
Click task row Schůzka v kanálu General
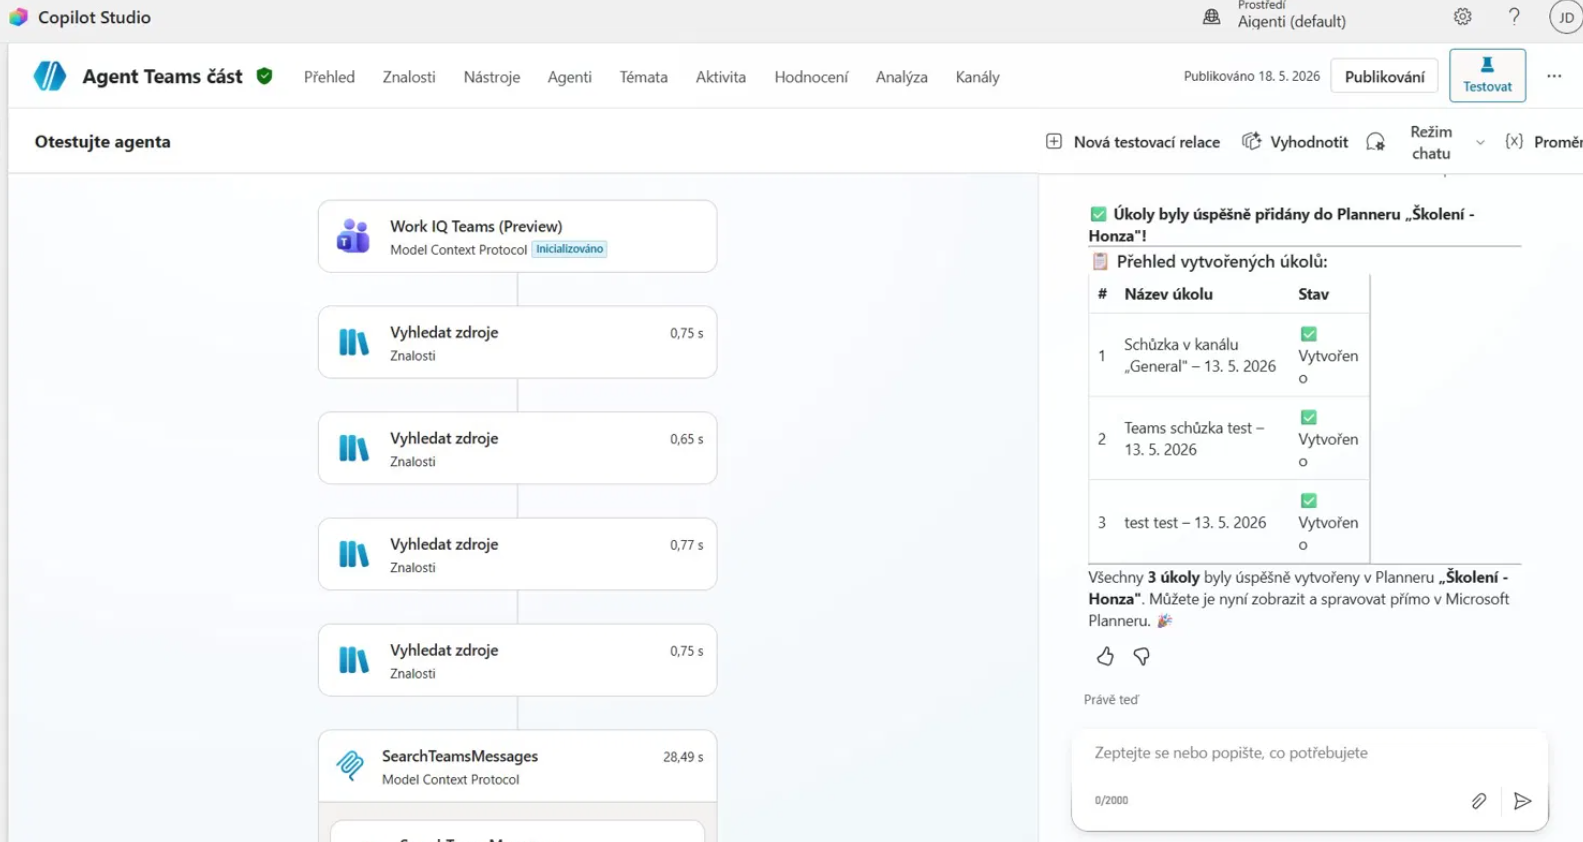(1229, 355)
